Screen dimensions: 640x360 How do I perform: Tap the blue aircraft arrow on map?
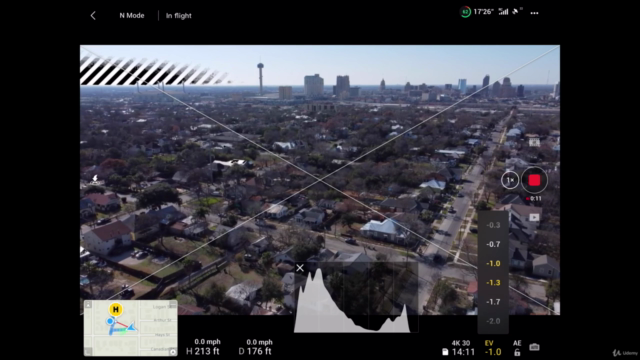point(131,327)
